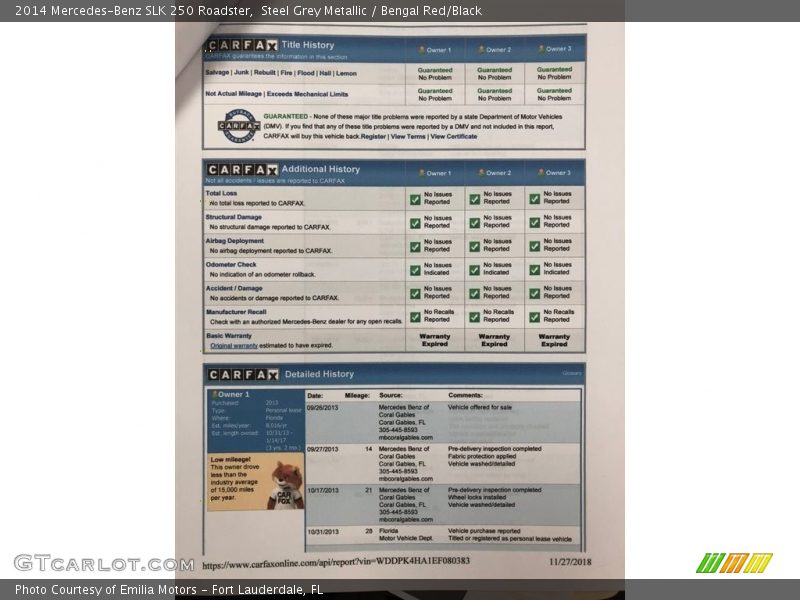Click the Register link in guarantee text
Screen dimensions: 800x600
pyautogui.click(x=373, y=137)
